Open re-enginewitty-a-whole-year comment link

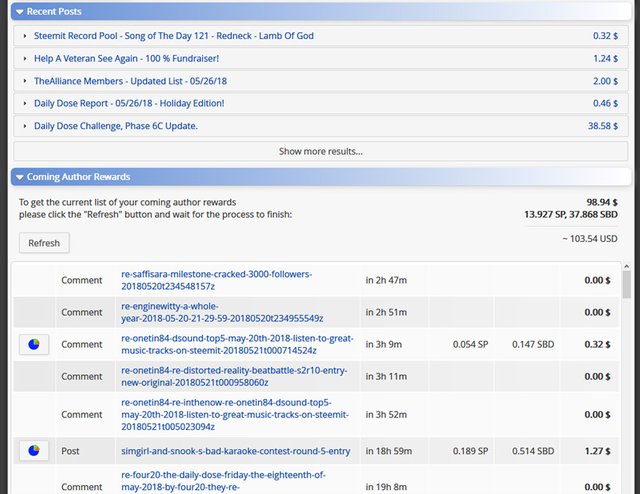point(222,312)
